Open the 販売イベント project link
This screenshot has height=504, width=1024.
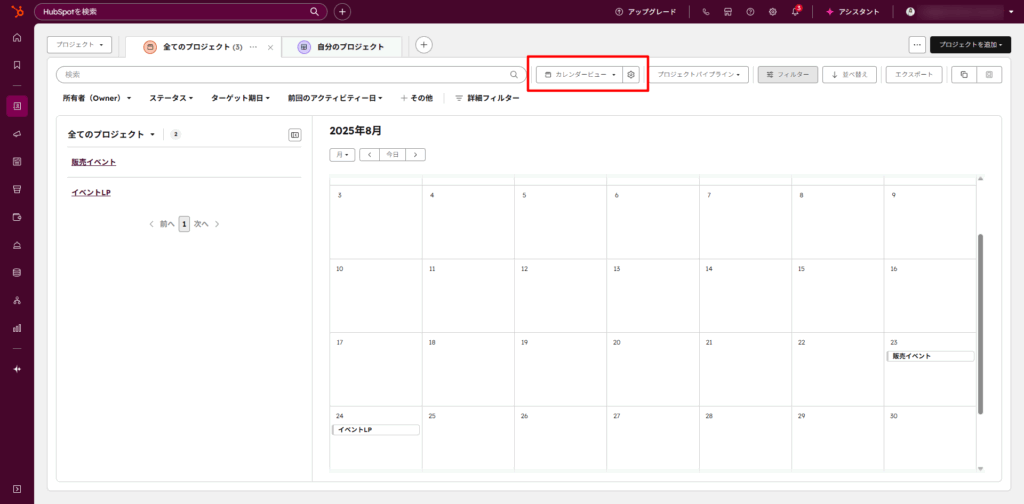pyautogui.click(x=93, y=162)
